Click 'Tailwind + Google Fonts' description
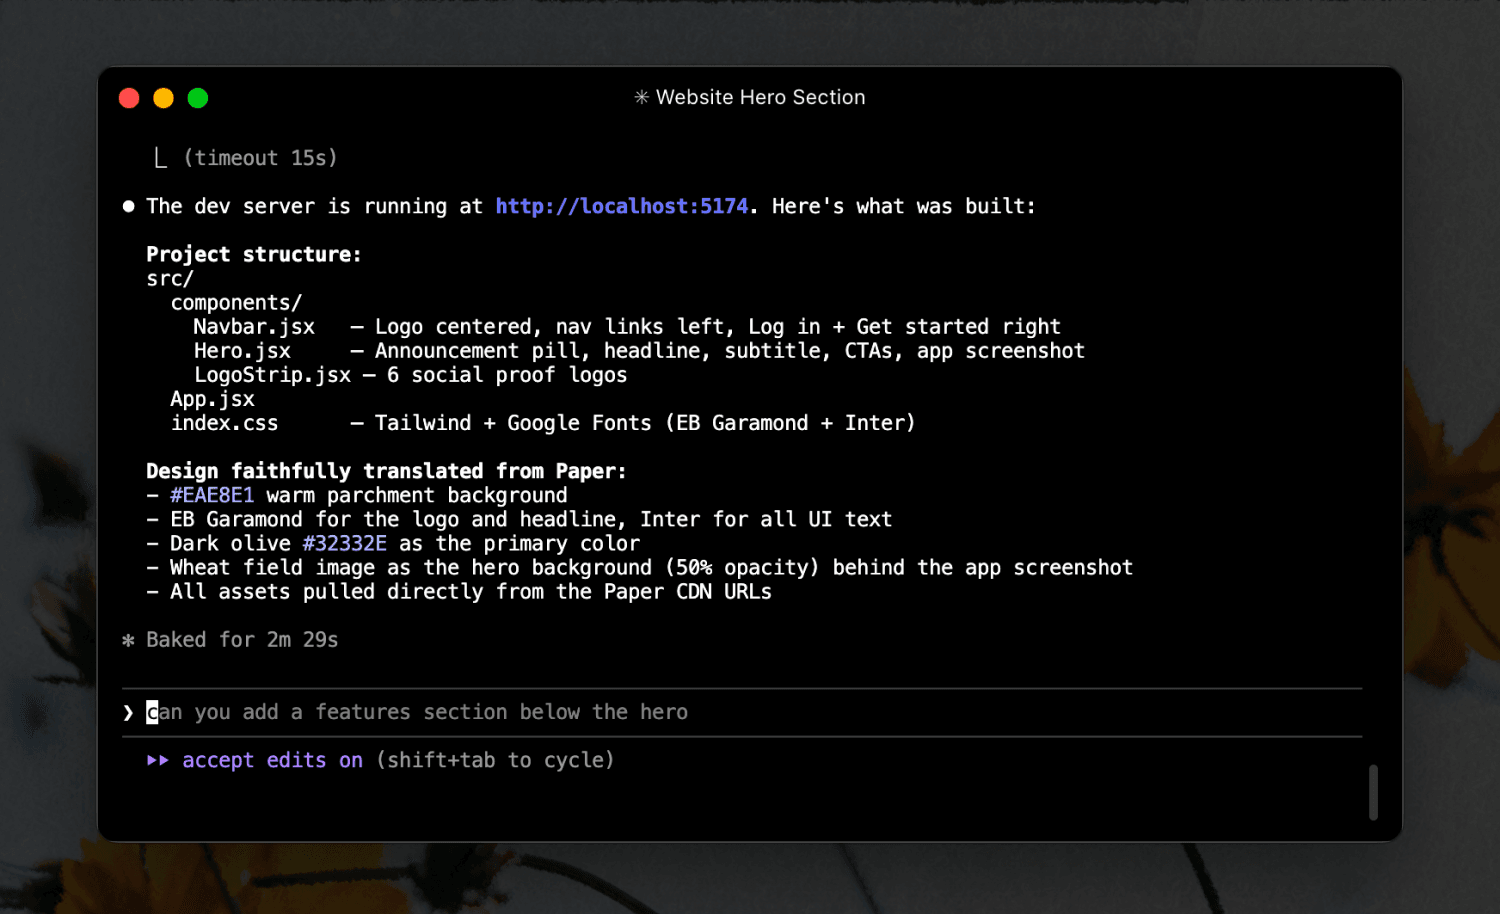This screenshot has width=1500, height=914. (x=645, y=423)
